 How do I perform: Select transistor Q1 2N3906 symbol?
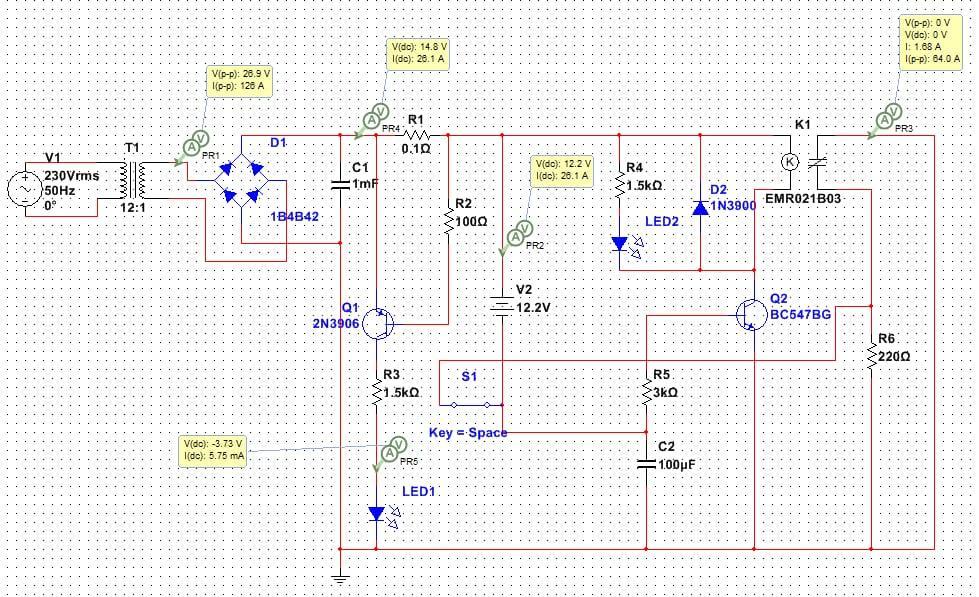pyautogui.click(x=378, y=322)
